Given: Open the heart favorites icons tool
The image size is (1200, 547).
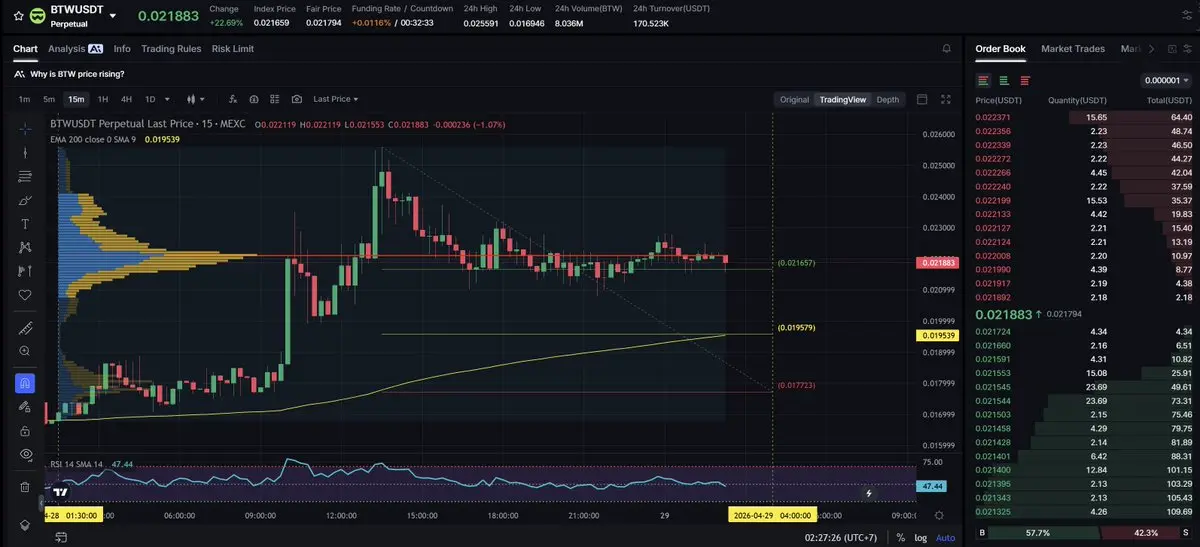Looking at the screenshot, I should (25, 295).
